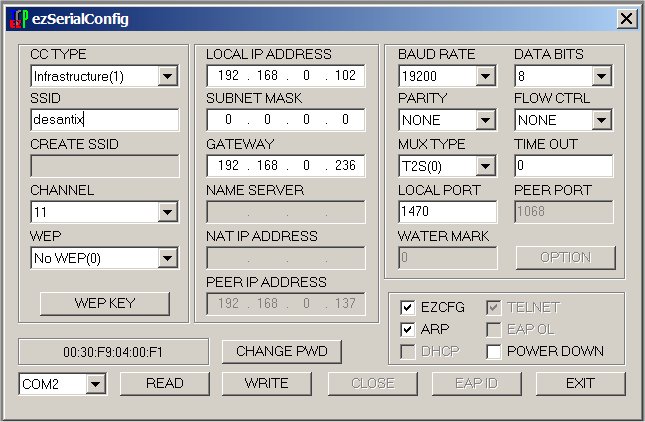Screen dimensions: 645x422
Task: Click the GATEWAY address field
Action: tap(286, 166)
